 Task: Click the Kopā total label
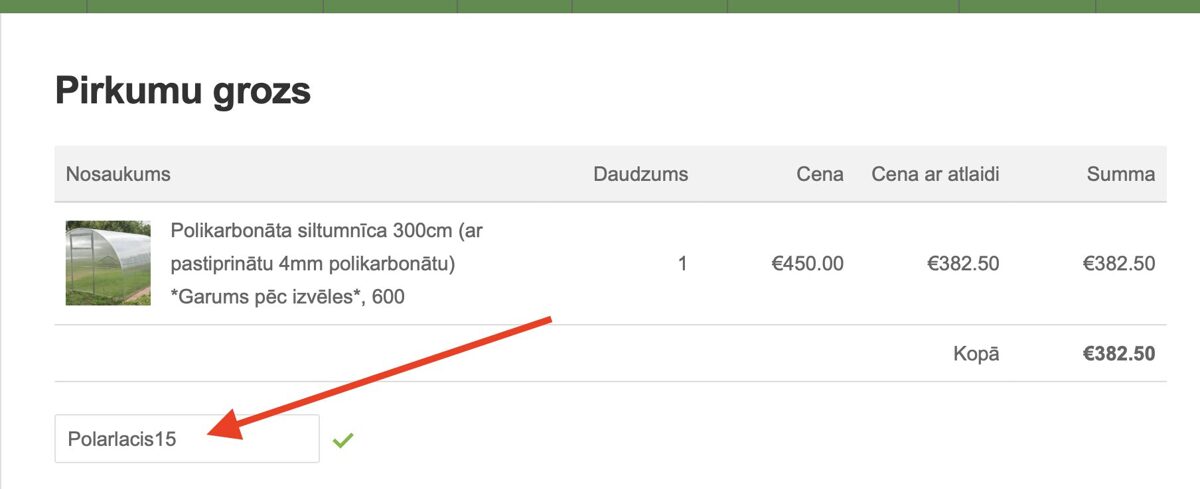click(975, 353)
